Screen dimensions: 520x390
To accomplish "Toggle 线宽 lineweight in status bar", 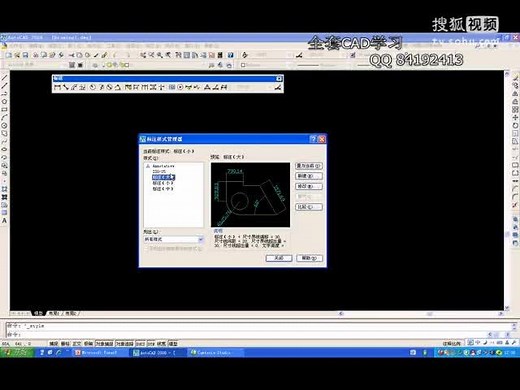I will 161,343.
